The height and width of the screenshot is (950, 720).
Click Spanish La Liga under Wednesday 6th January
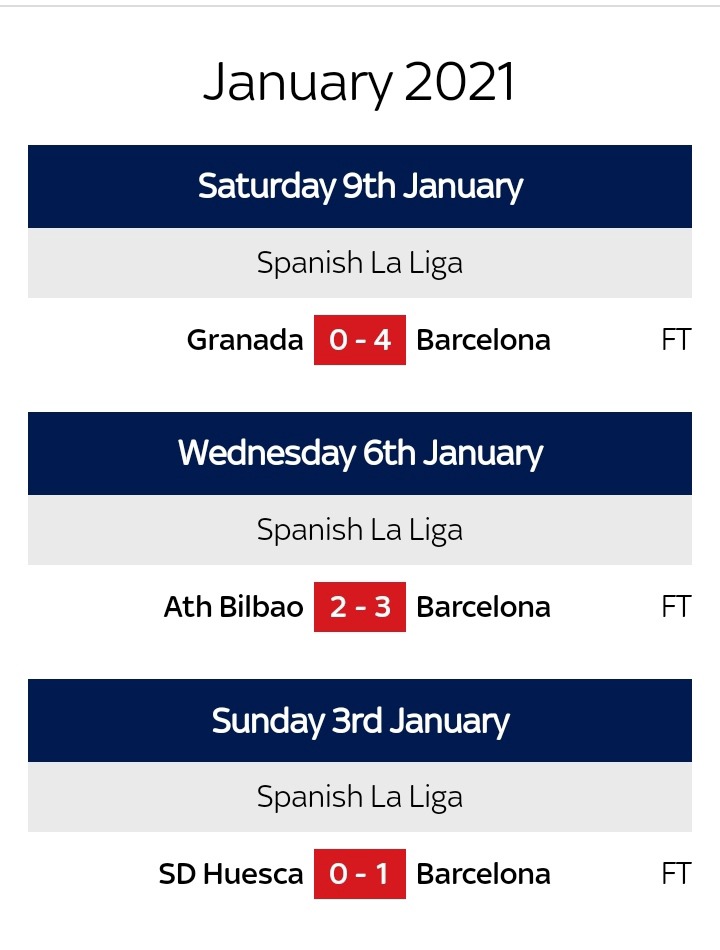pyautogui.click(x=360, y=530)
